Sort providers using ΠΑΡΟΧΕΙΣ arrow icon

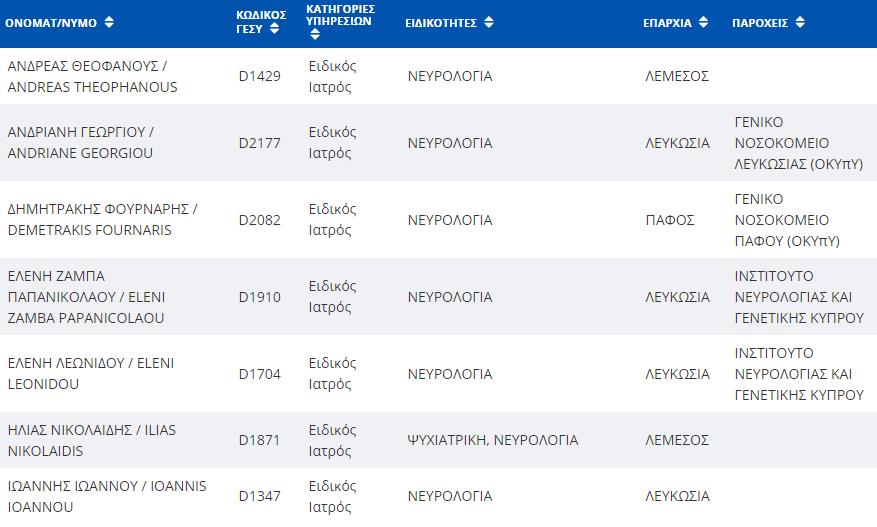coord(800,22)
